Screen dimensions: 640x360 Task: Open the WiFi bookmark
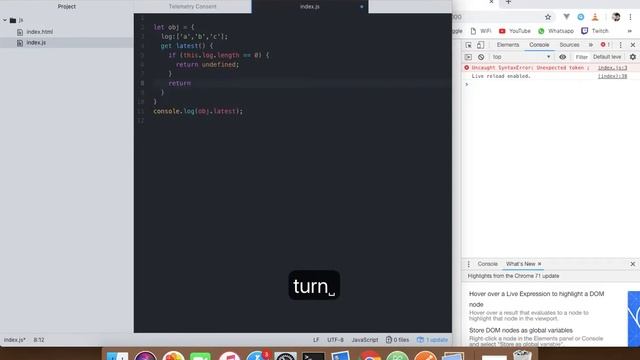coord(481,31)
